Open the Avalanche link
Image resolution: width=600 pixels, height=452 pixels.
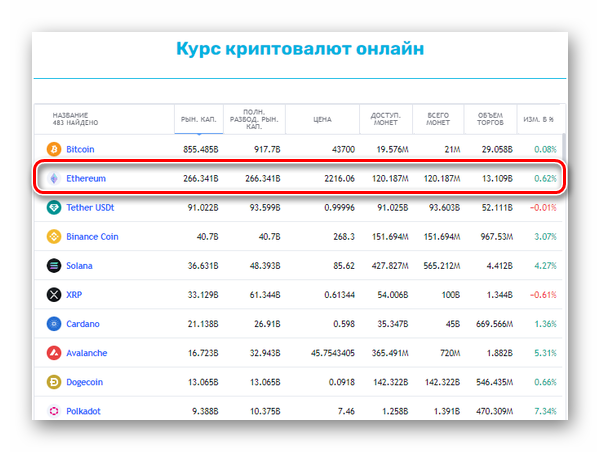(x=86, y=353)
